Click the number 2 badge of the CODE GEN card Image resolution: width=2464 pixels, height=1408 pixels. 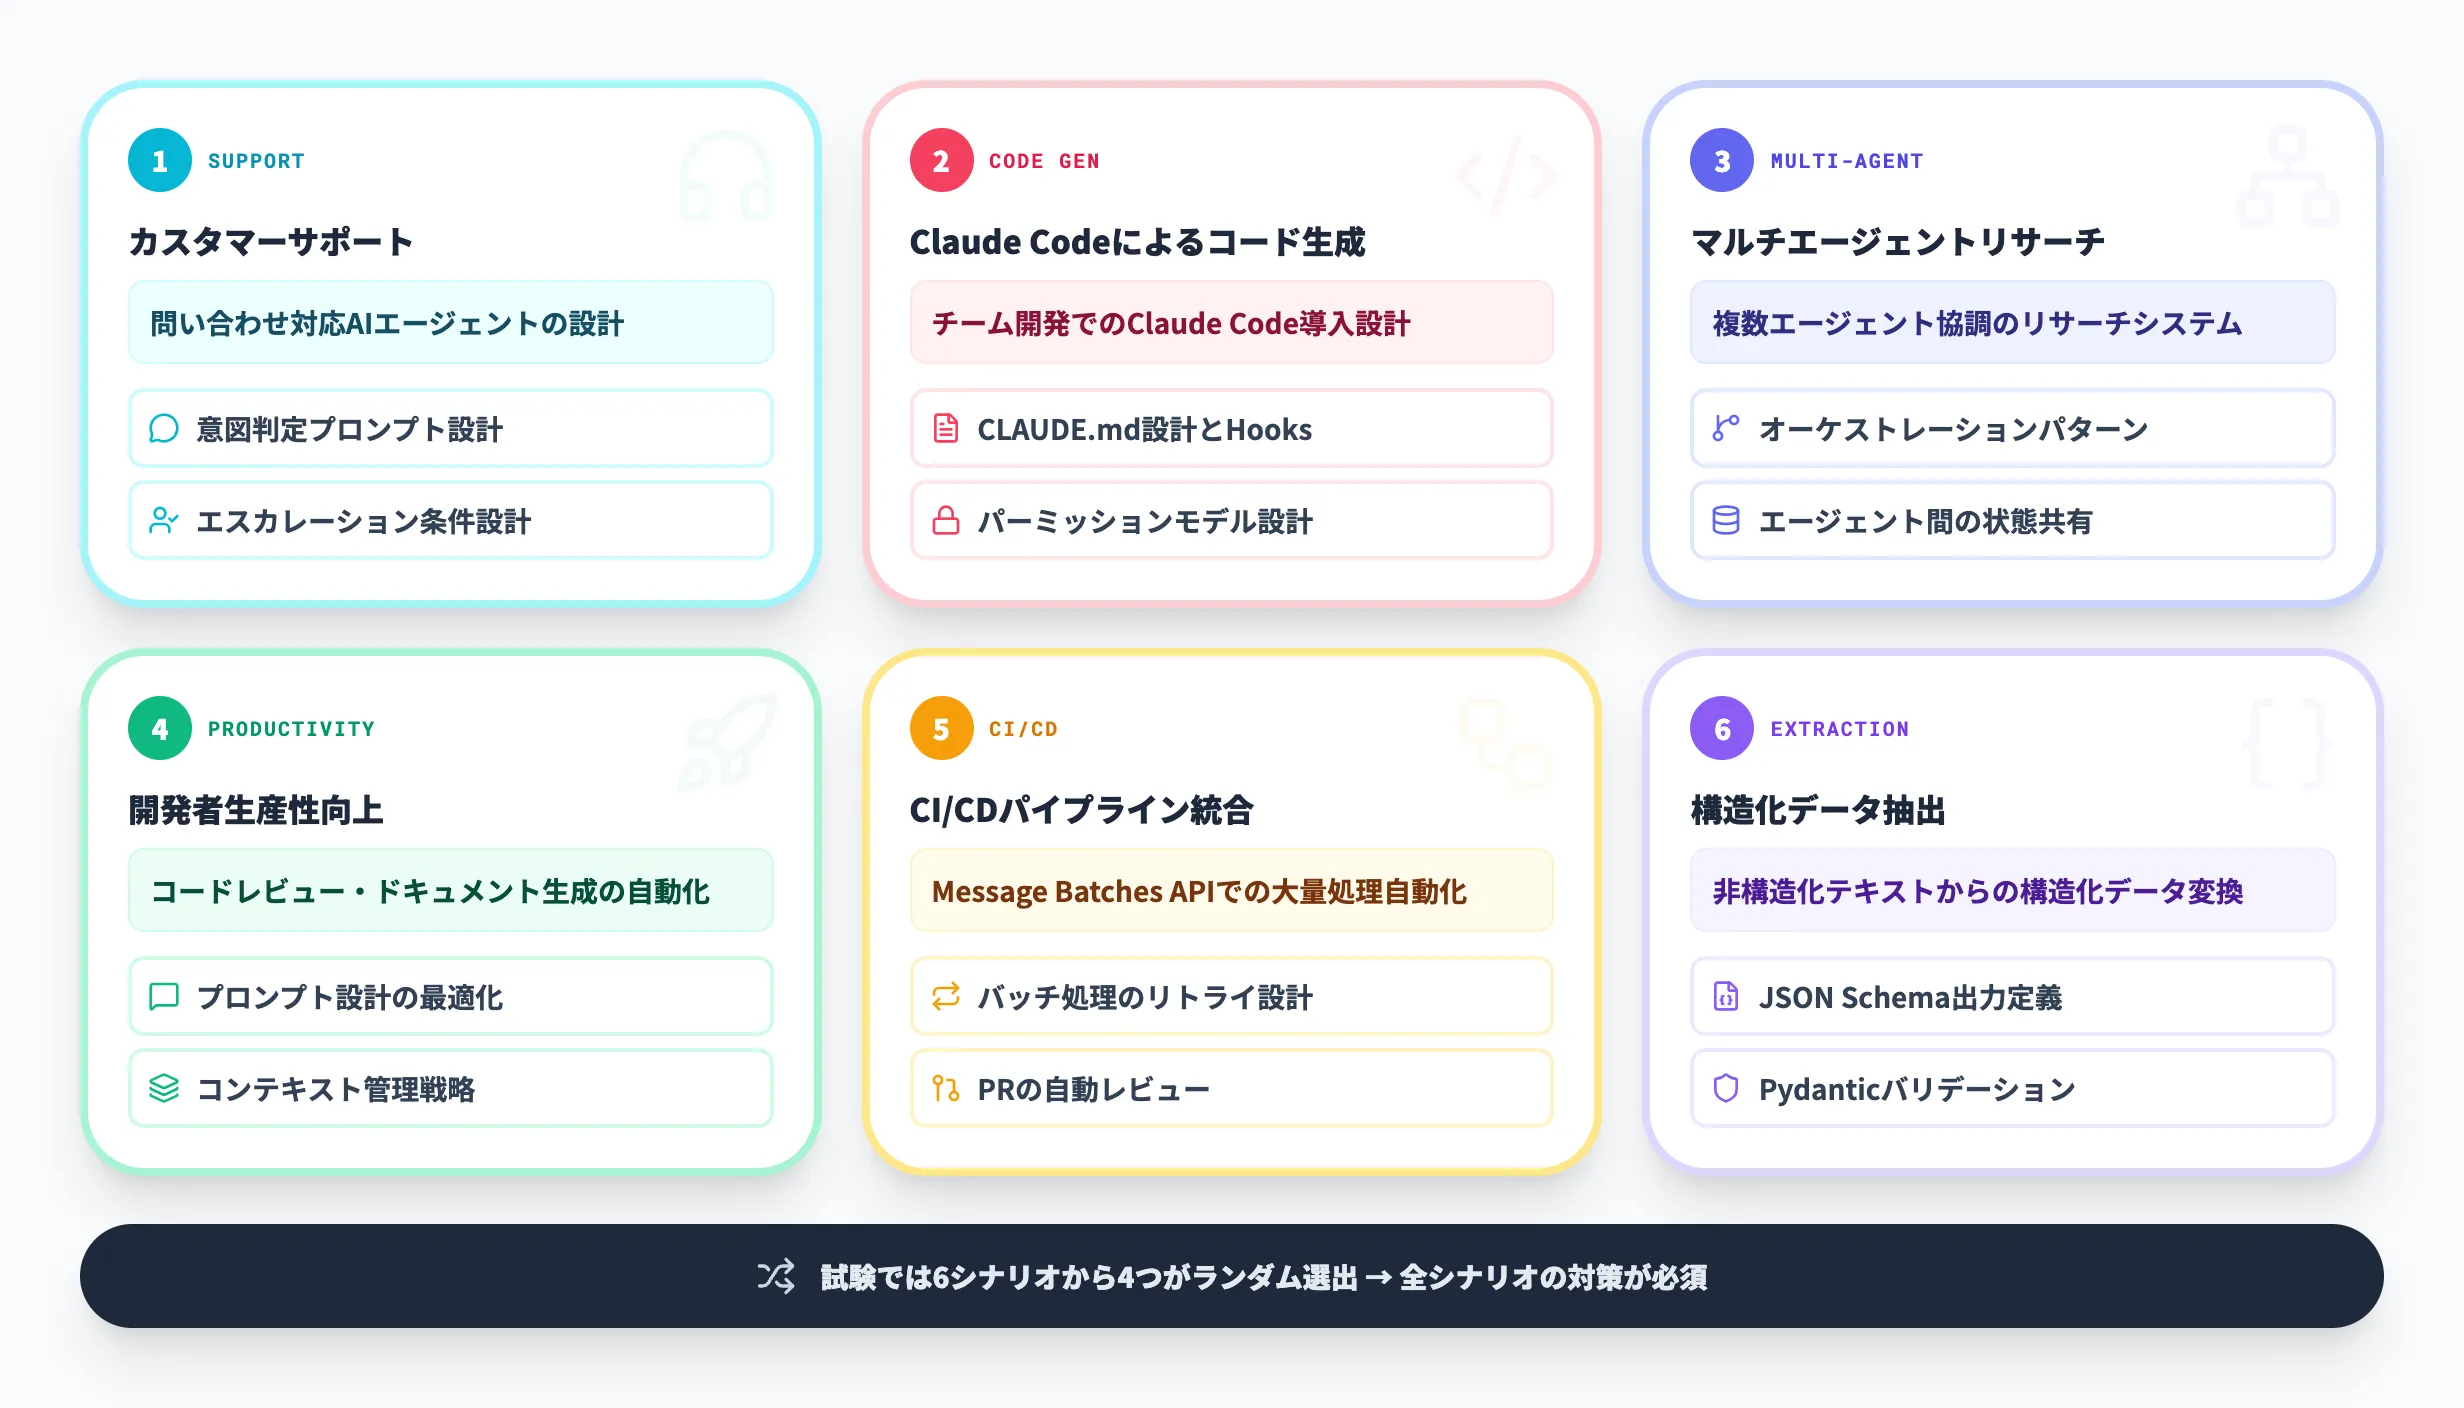click(942, 160)
